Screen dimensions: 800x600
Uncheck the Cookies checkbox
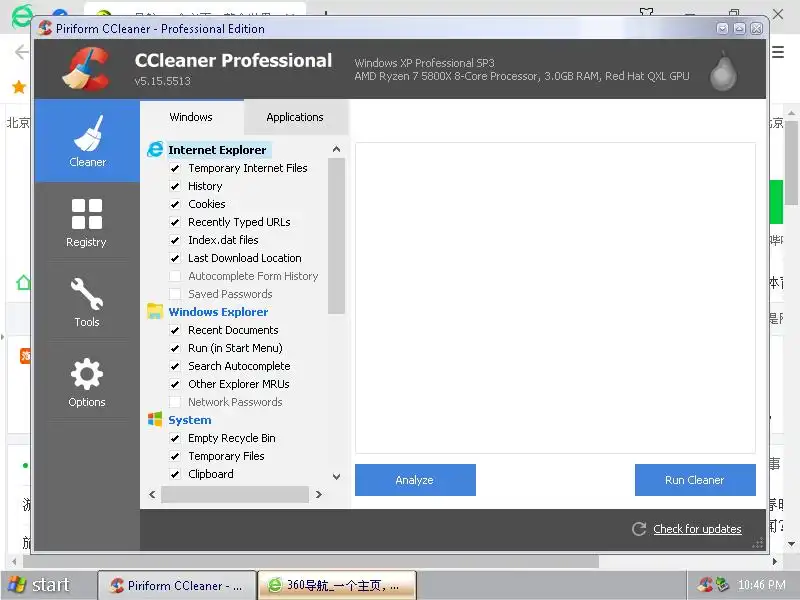[x=175, y=204]
